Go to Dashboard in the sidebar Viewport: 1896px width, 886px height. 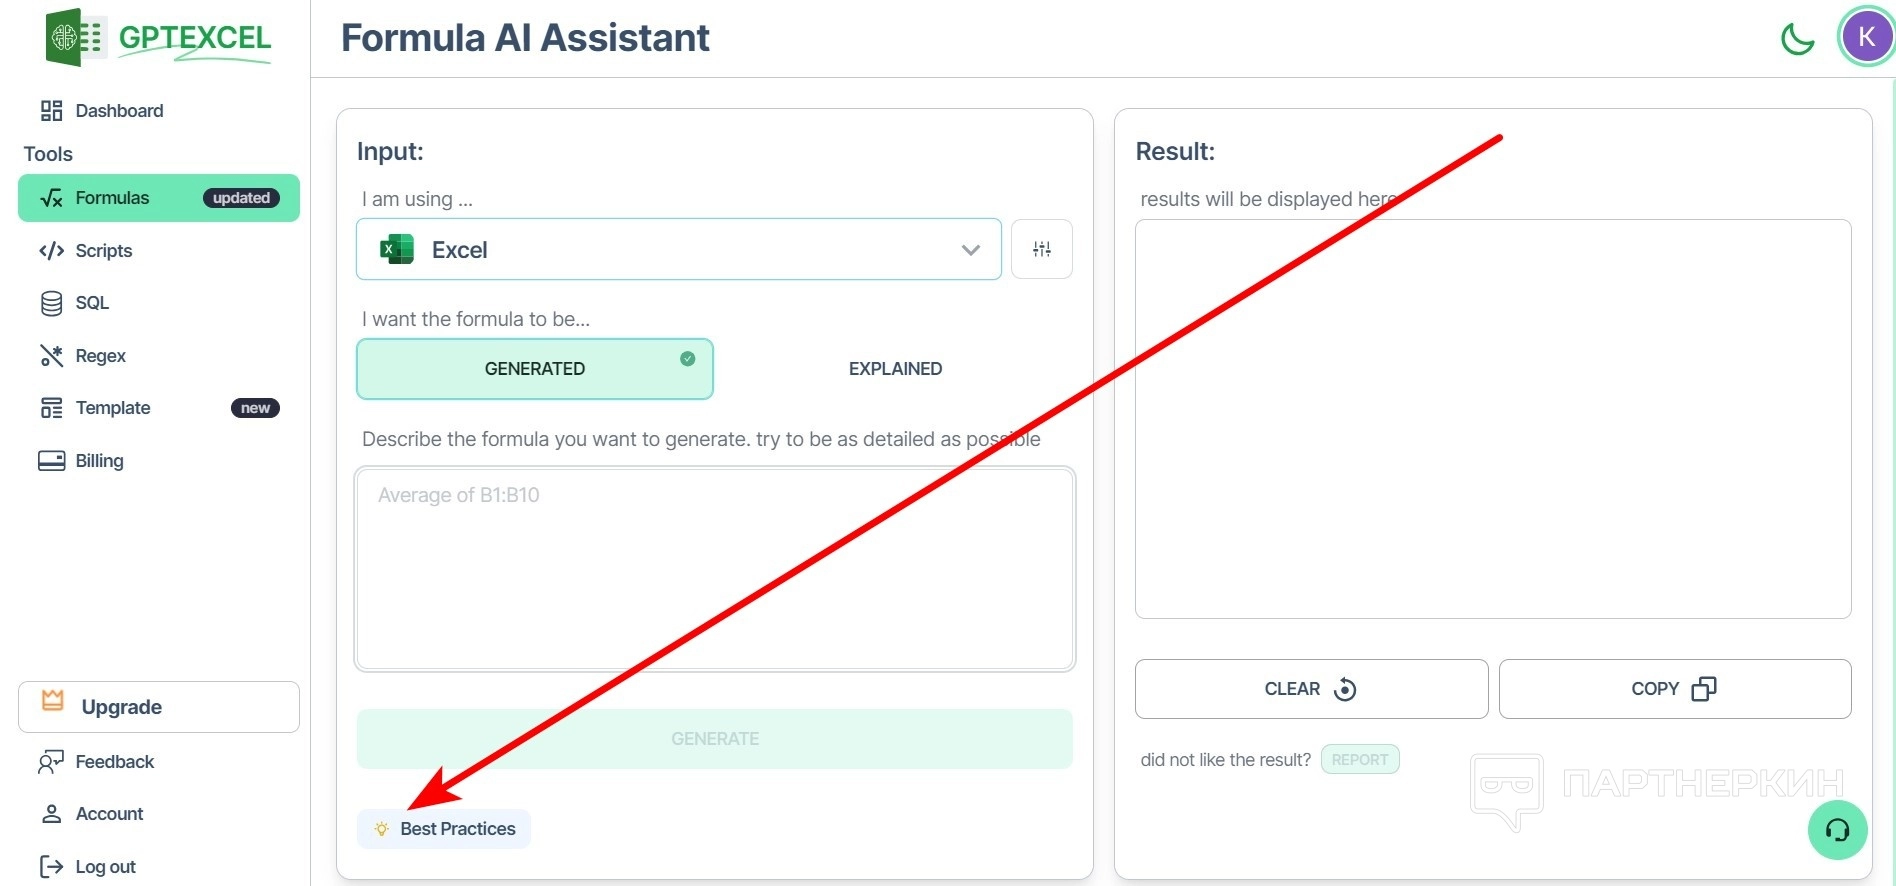pos(119,111)
